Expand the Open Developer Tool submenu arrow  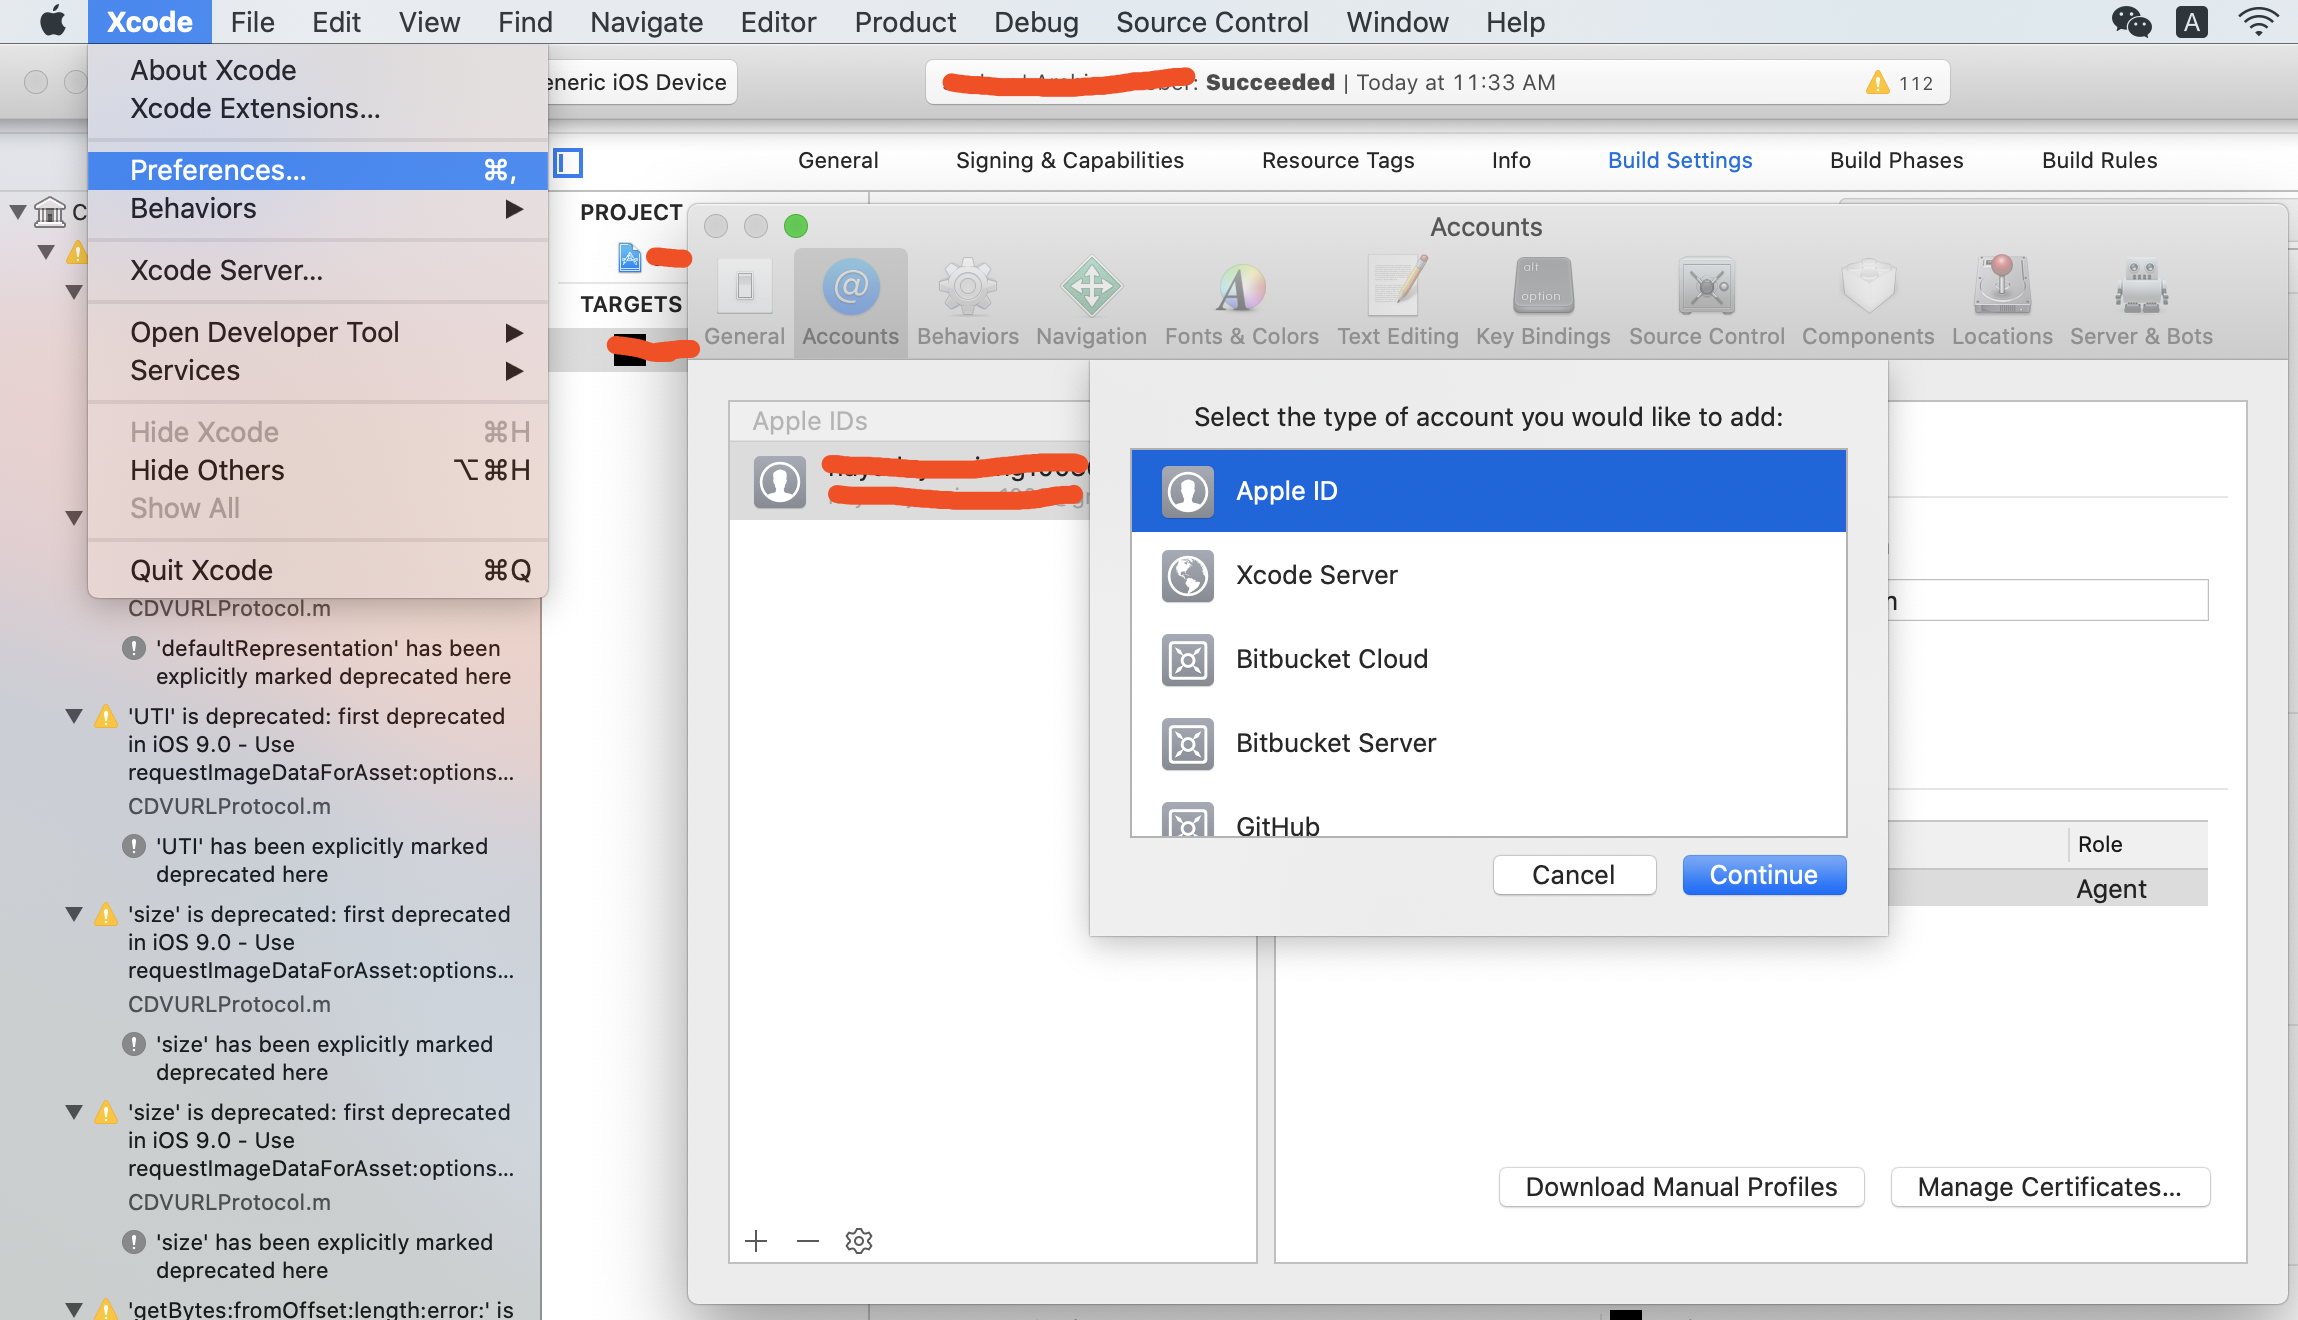[x=514, y=332]
